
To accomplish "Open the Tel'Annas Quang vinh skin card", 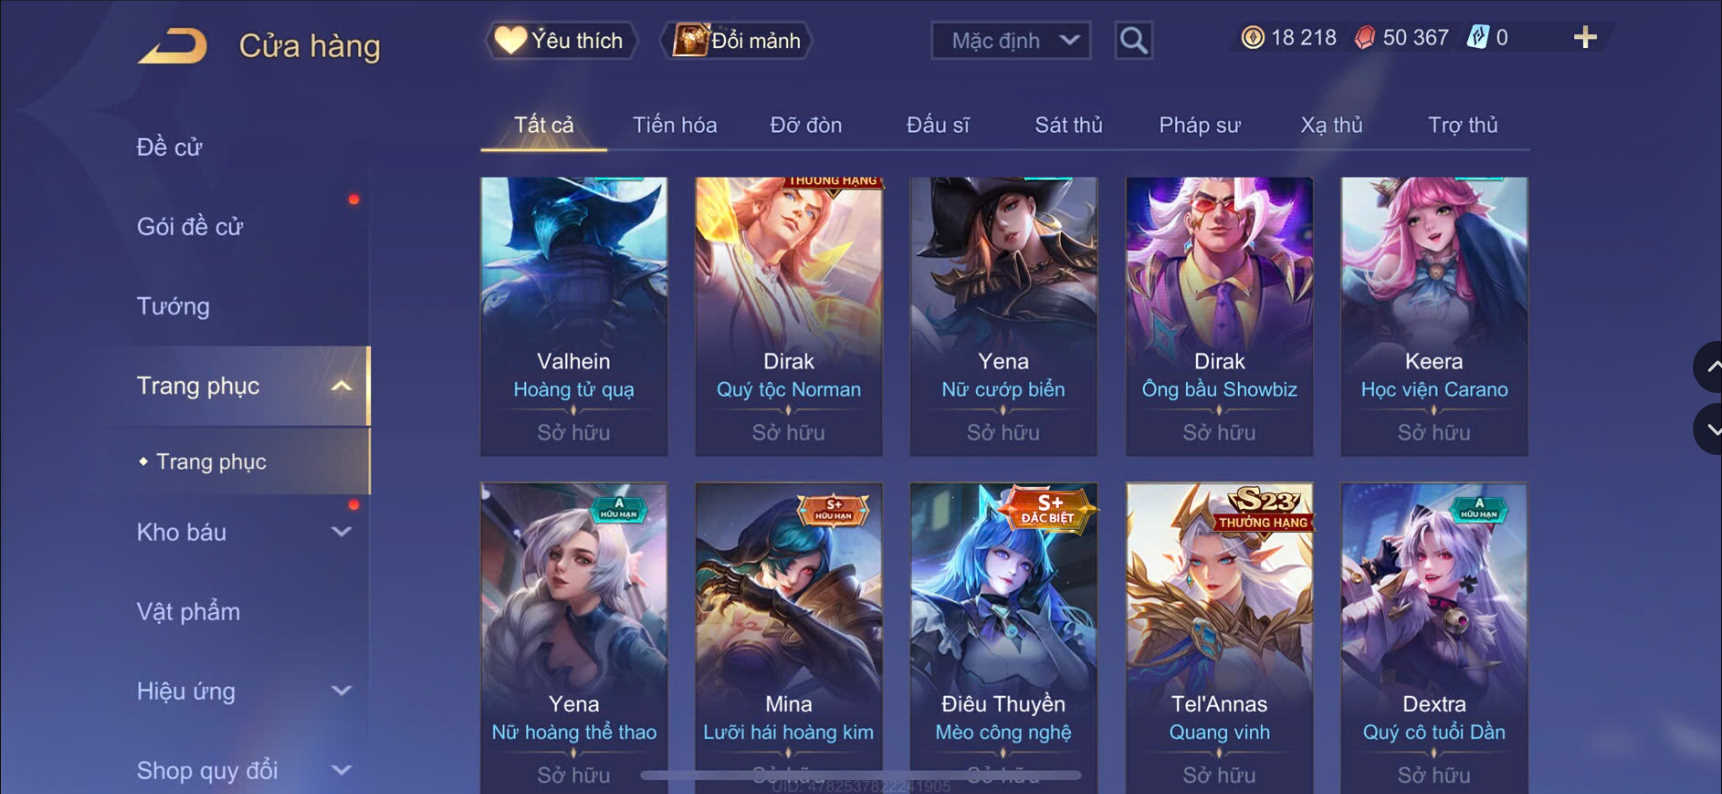I will [x=1219, y=638].
